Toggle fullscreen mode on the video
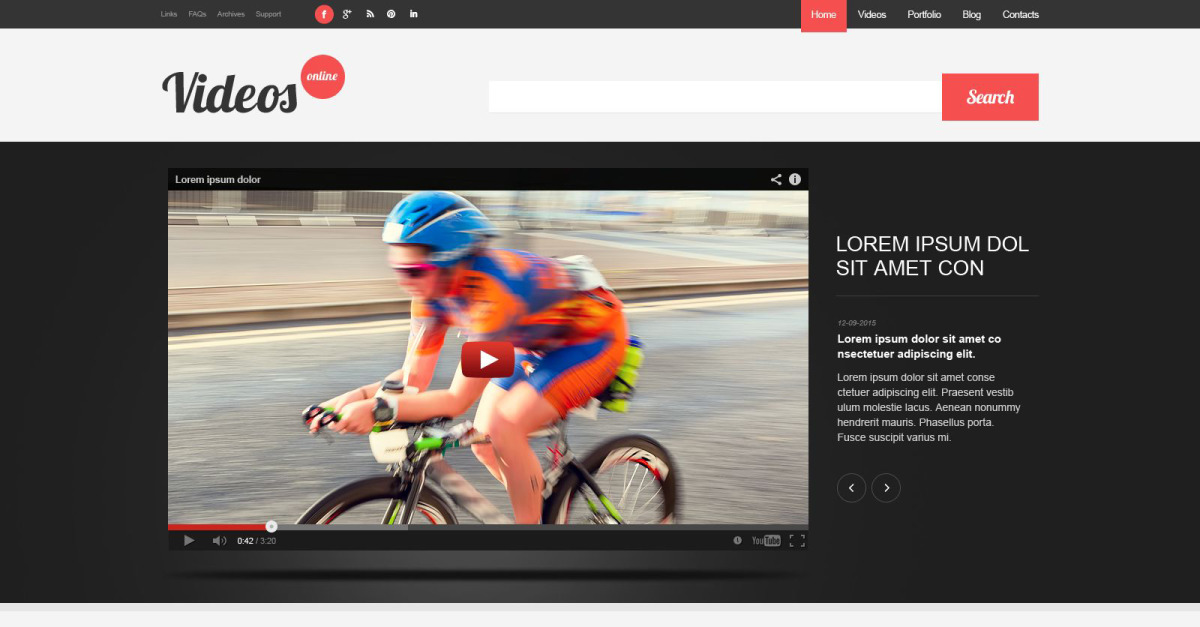 [797, 541]
